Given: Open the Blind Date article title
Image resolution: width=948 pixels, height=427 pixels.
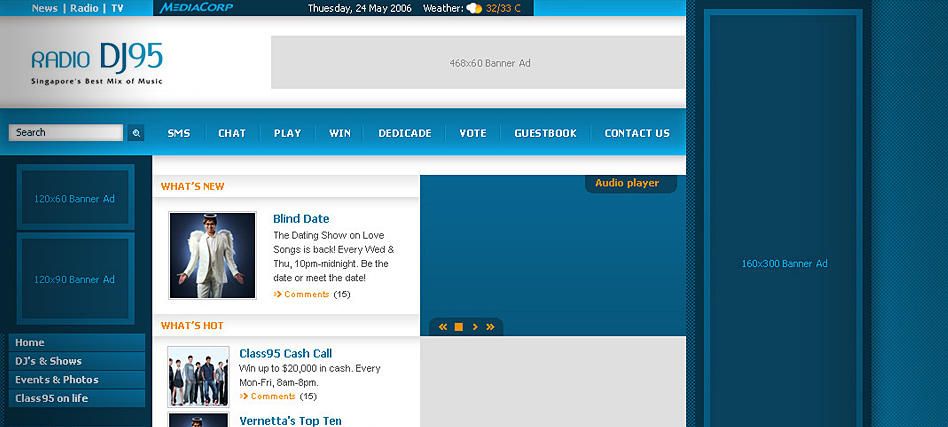Looking at the screenshot, I should [301, 219].
